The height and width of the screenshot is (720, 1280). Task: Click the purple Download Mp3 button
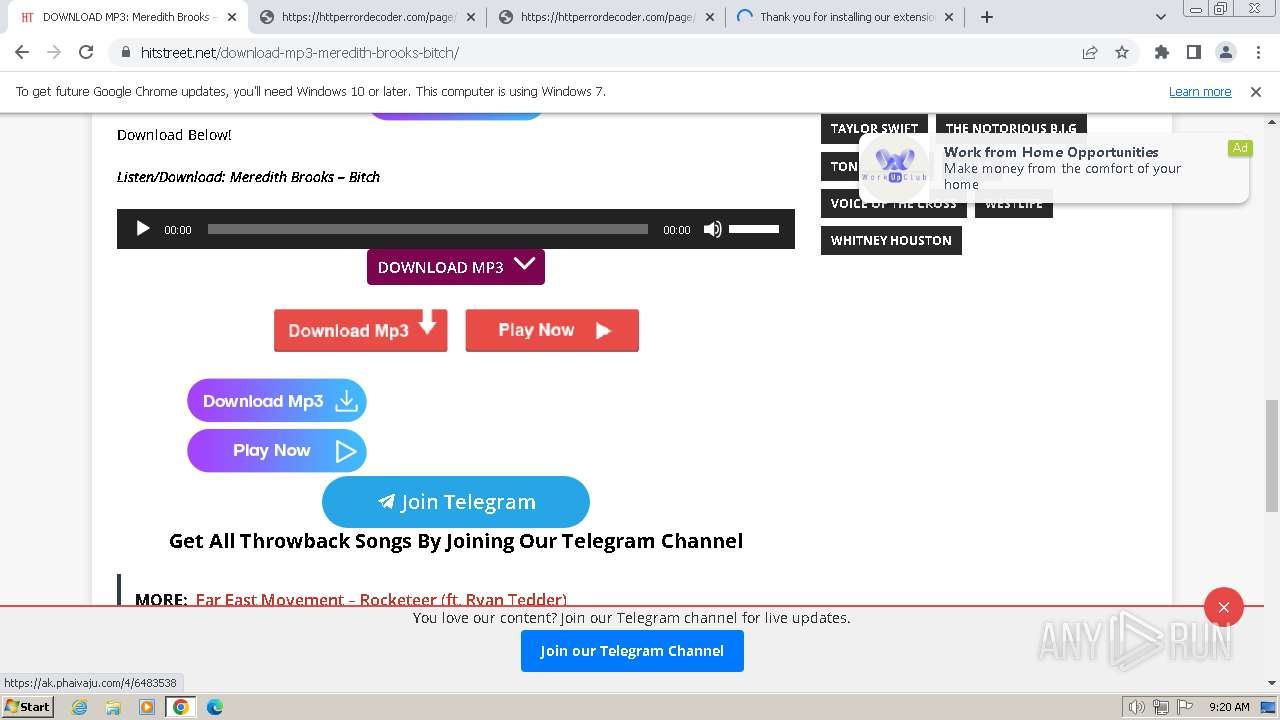277,401
